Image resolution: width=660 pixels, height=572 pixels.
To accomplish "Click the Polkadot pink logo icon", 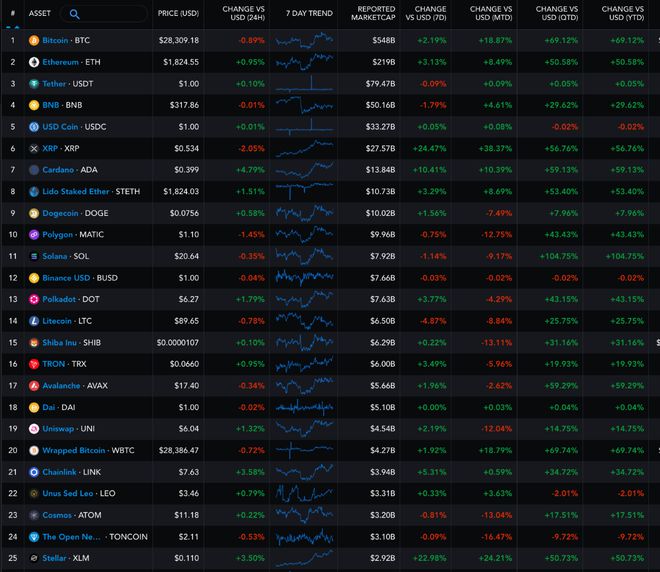I will point(34,299).
